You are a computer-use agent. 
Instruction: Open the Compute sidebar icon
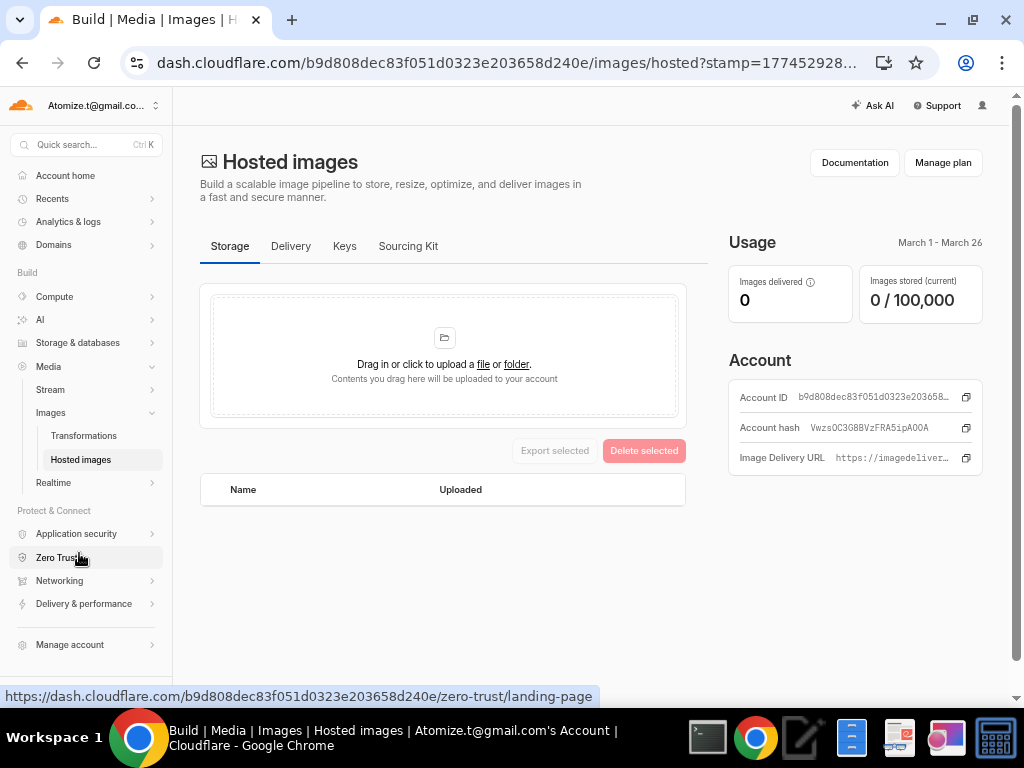tap(22, 296)
